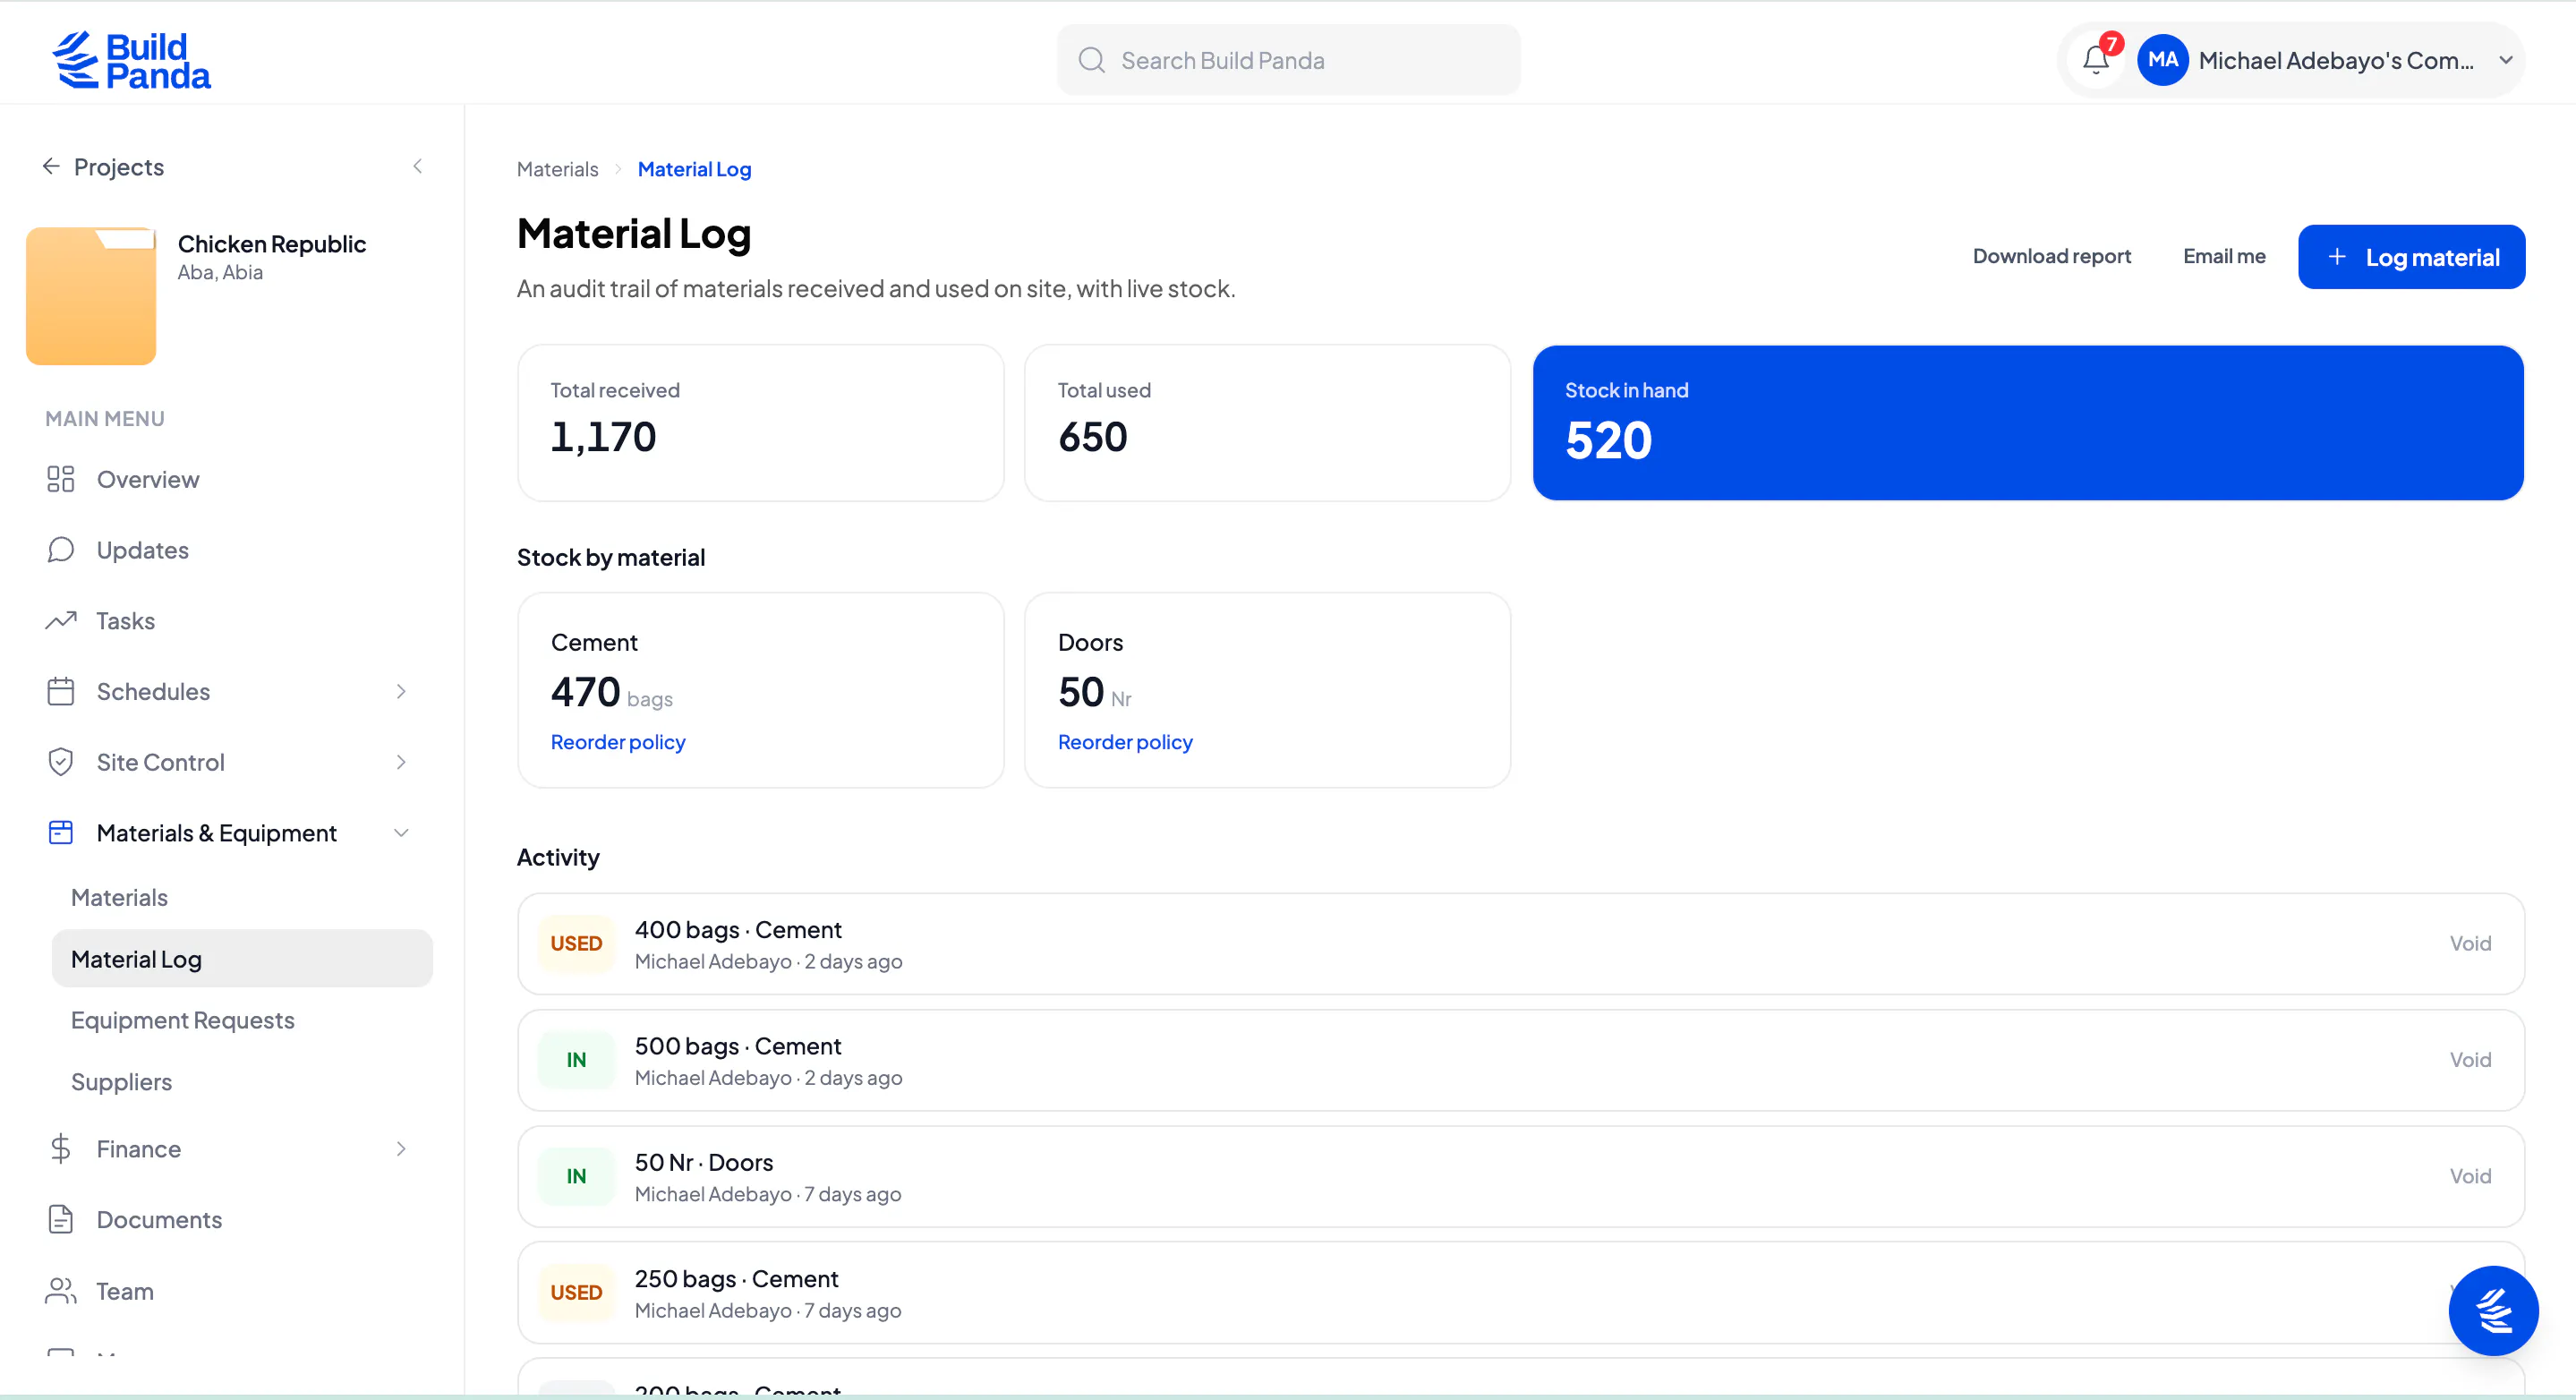Click the Team people icon
Screen dimensions: 2576x1400
click(61, 1291)
